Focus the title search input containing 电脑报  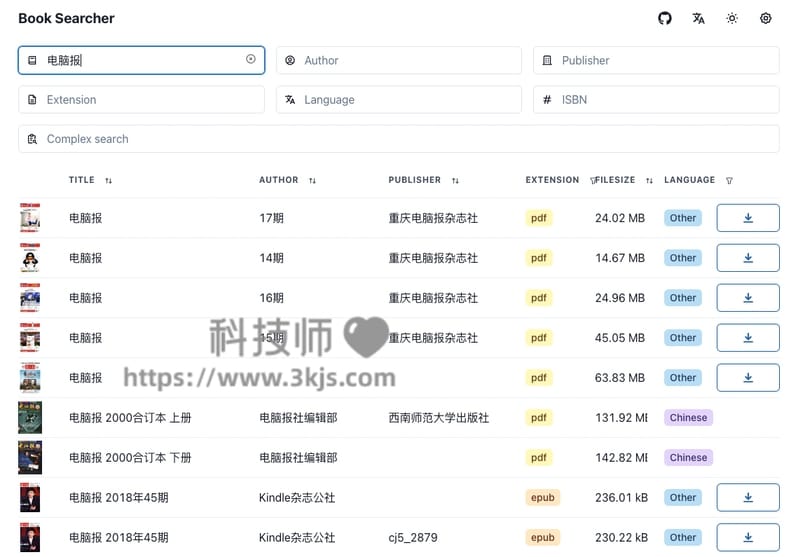(141, 60)
